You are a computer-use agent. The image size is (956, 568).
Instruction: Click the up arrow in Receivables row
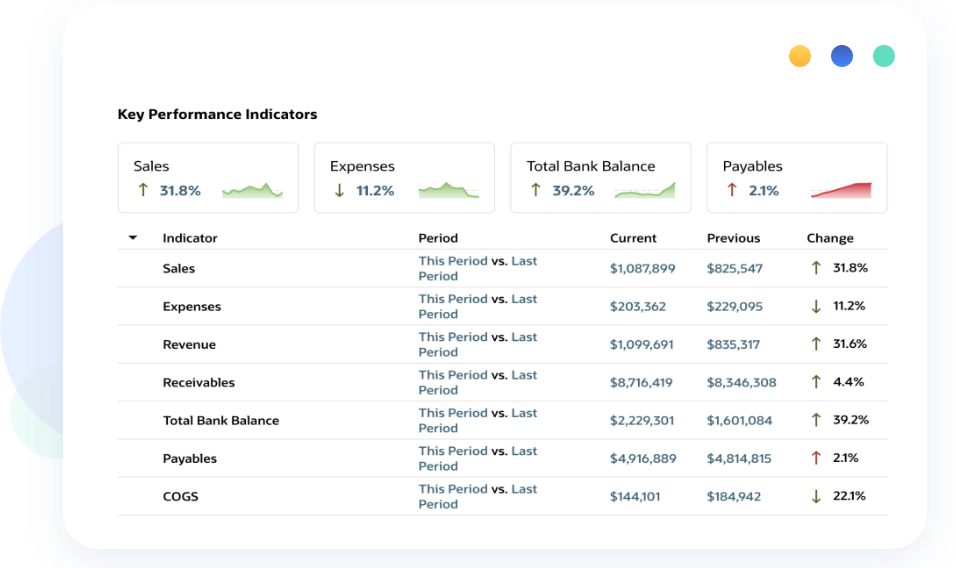click(x=816, y=382)
